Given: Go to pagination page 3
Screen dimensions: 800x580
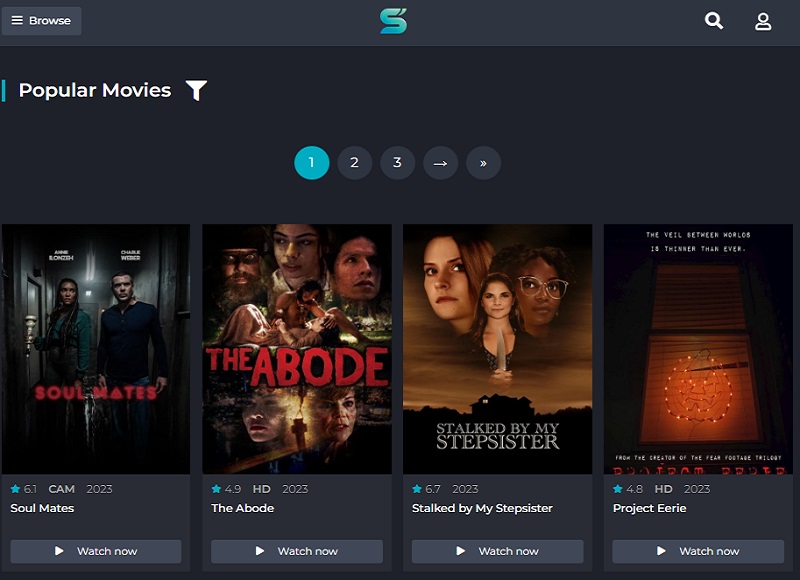Looking at the screenshot, I should pyautogui.click(x=397, y=163).
